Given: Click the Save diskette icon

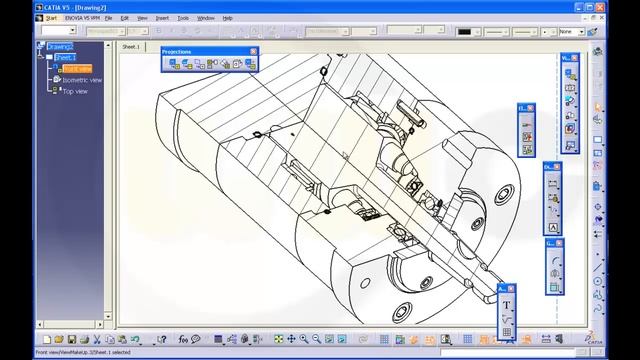Looking at the screenshot, I should coord(72,339).
